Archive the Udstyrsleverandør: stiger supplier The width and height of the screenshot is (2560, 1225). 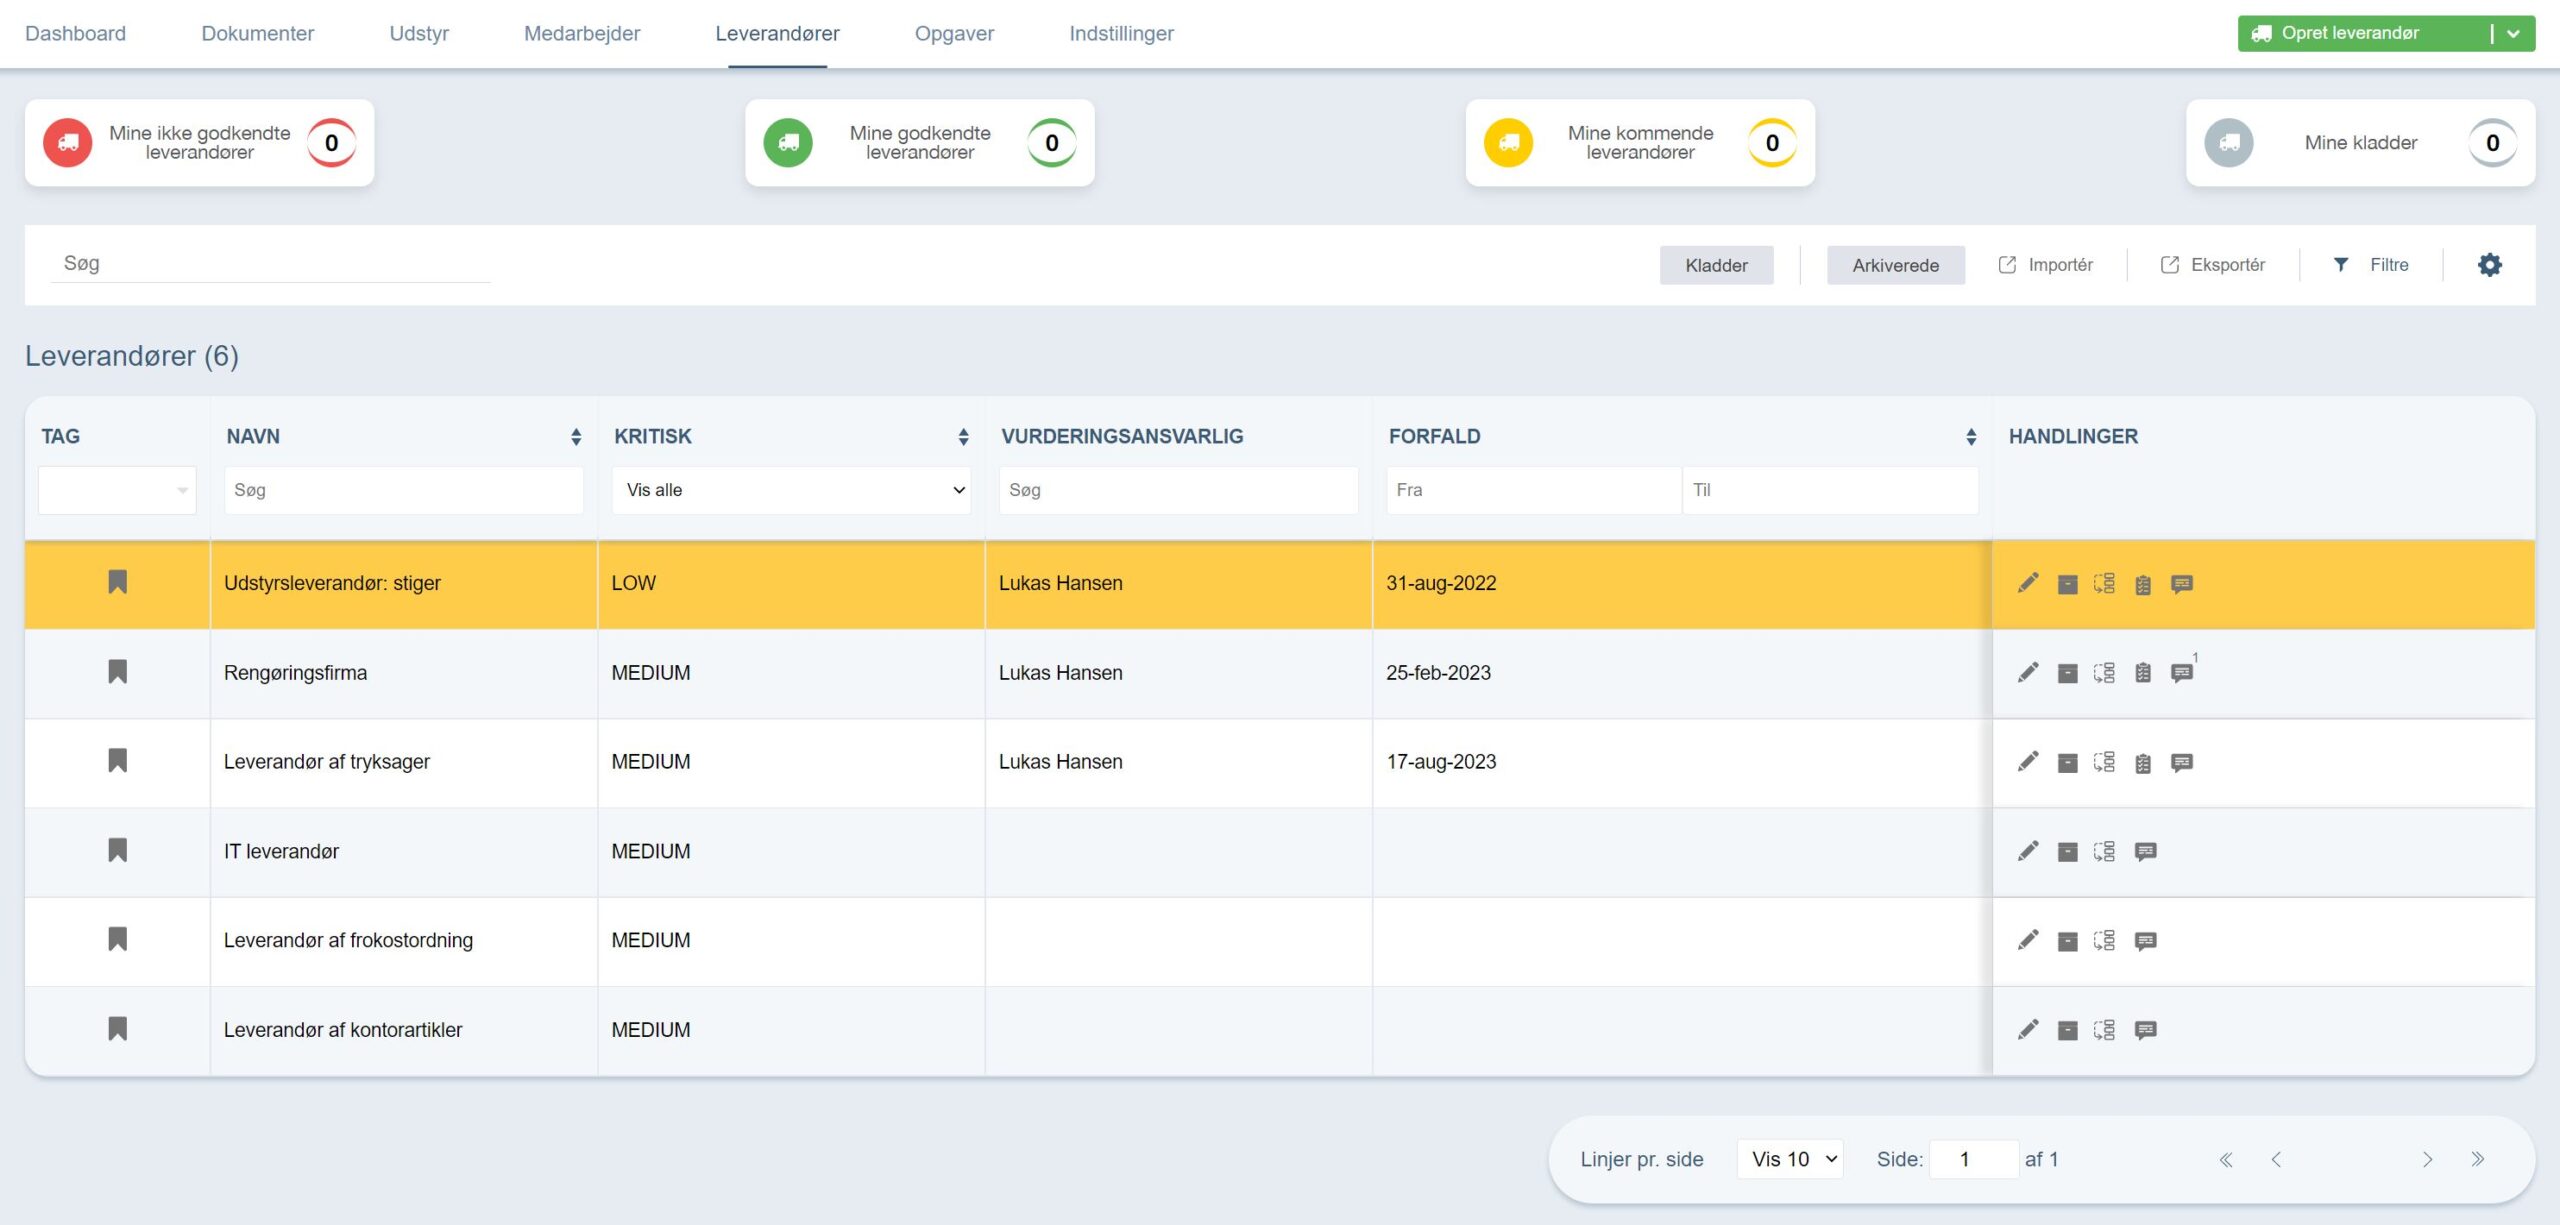(2067, 585)
